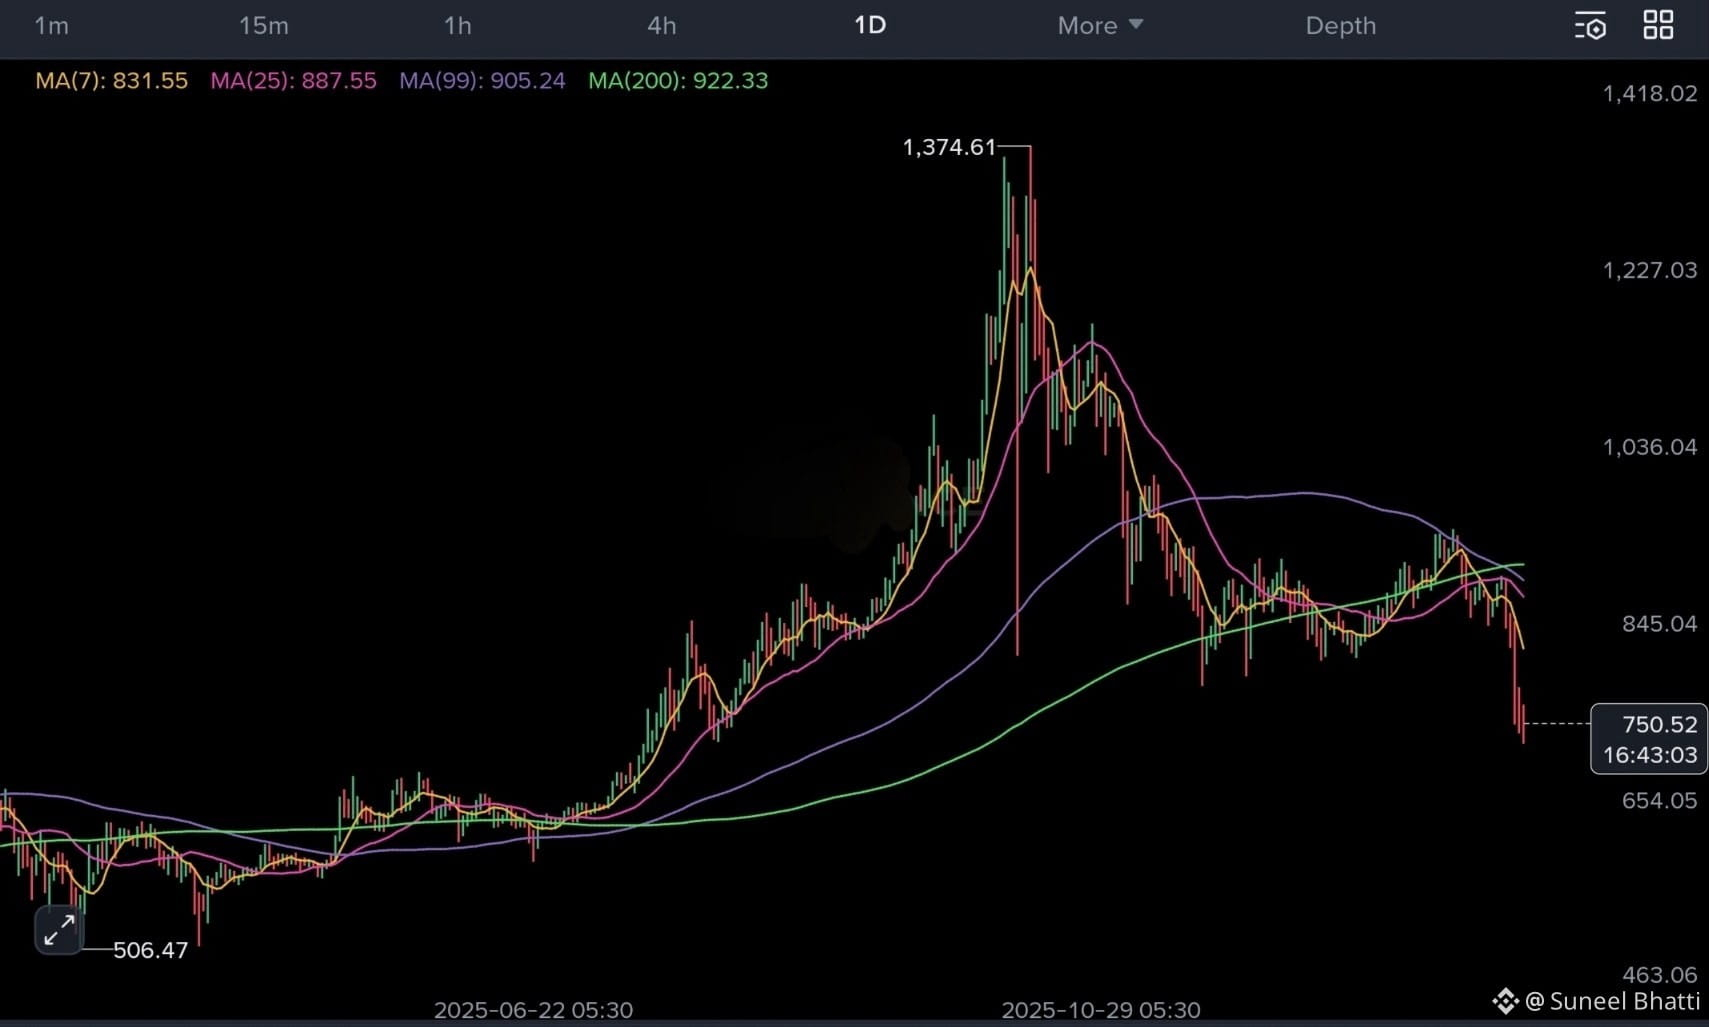
Task: Click the 654.05 price axis value
Action: point(1660,800)
